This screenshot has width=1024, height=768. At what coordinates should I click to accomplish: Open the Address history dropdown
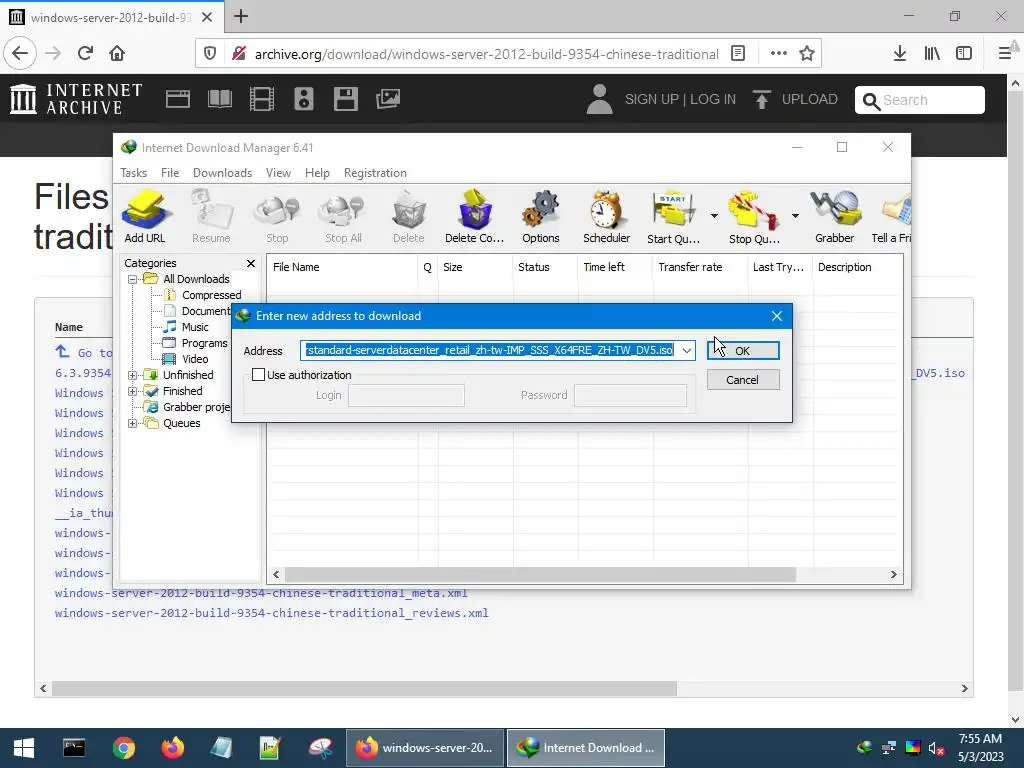click(x=686, y=351)
